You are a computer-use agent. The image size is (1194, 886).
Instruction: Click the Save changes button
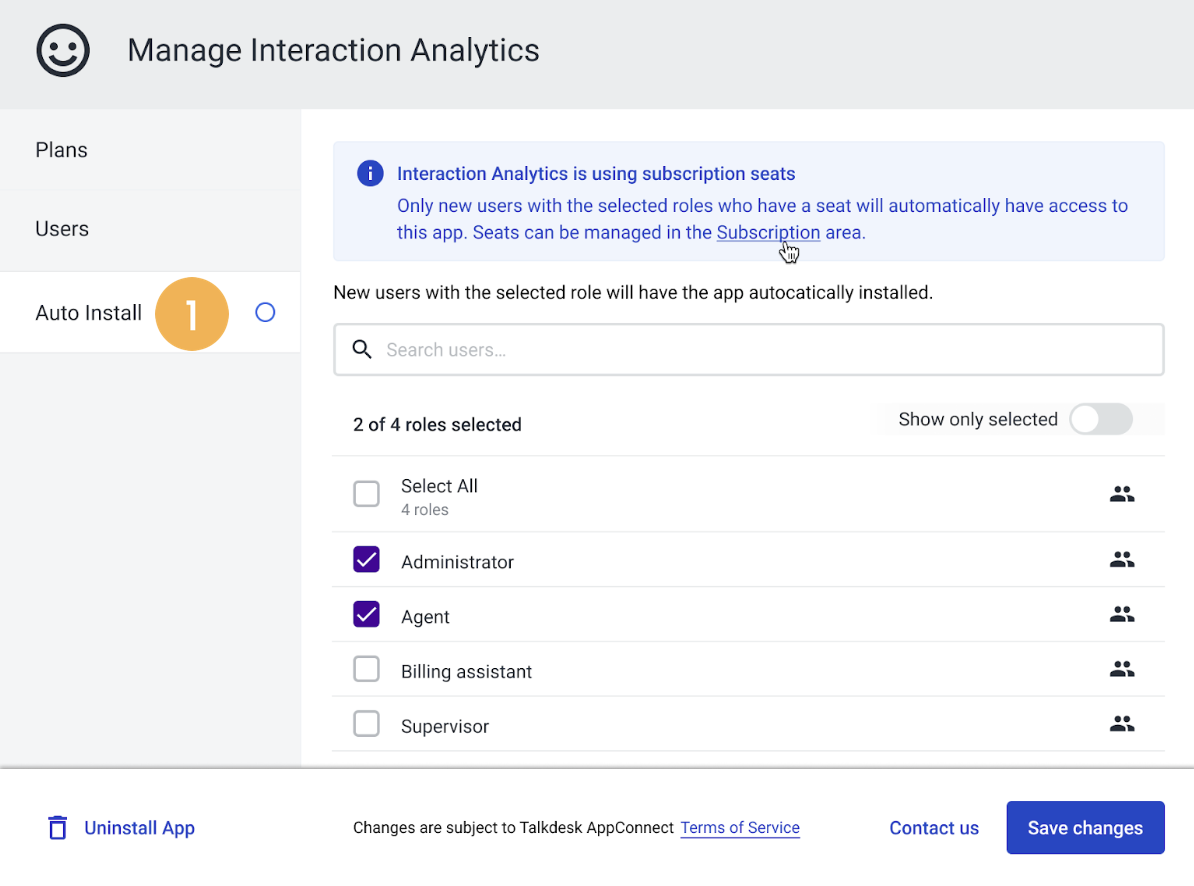point(1085,827)
